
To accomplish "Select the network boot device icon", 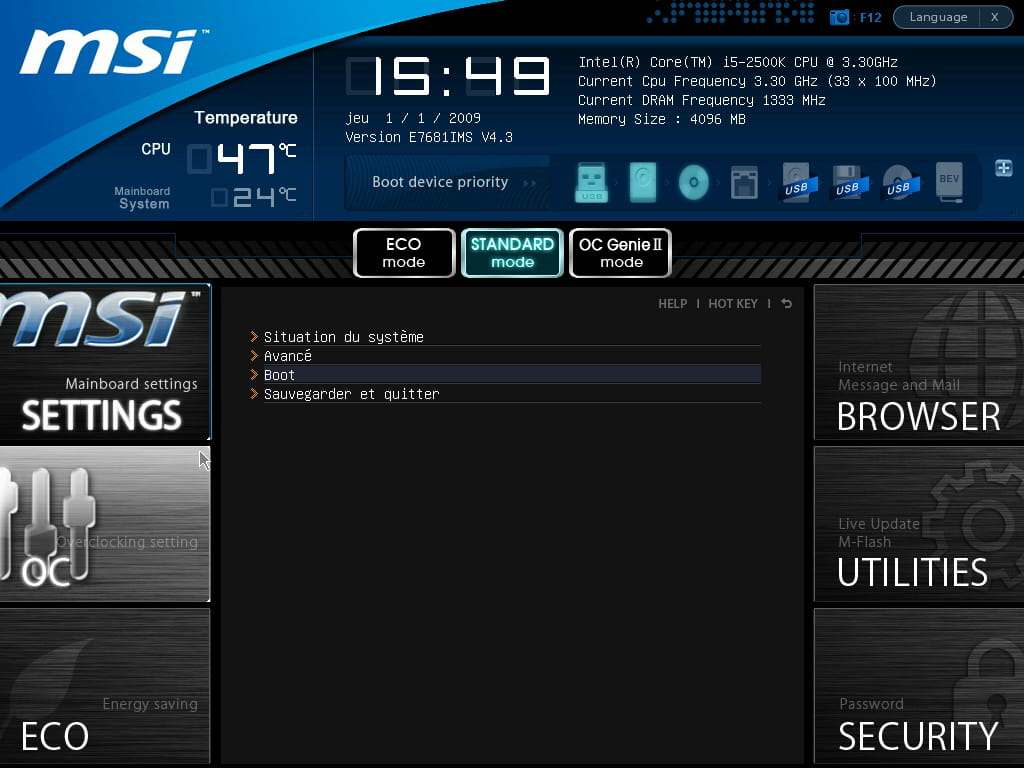I will pos(744,182).
